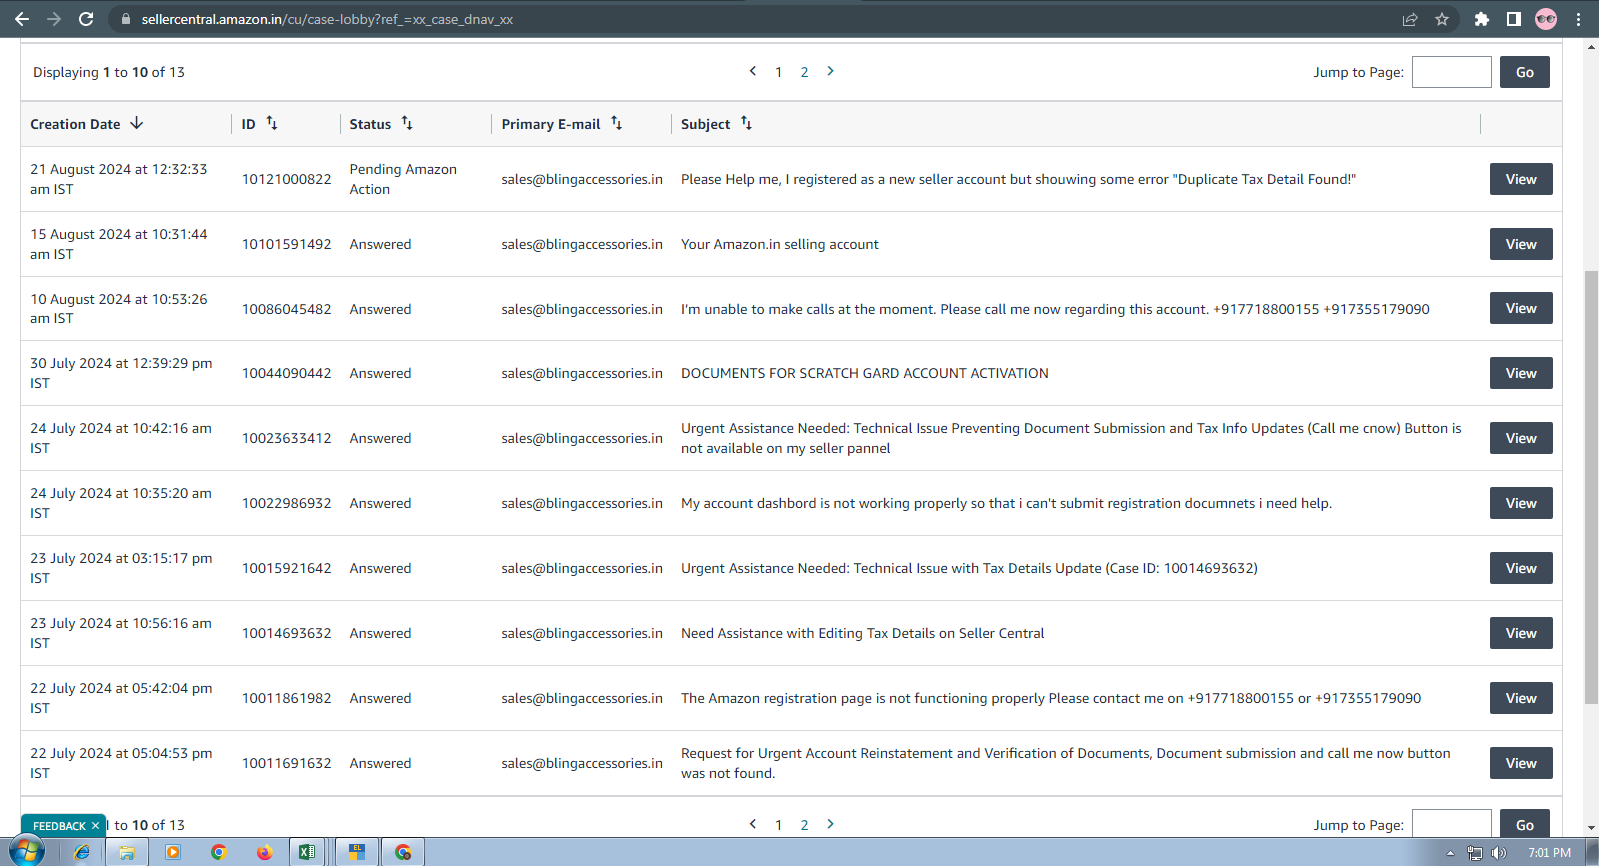The image size is (1599, 866).
Task: Click the taskbar clock 7:01 PM
Action: pos(1549,853)
